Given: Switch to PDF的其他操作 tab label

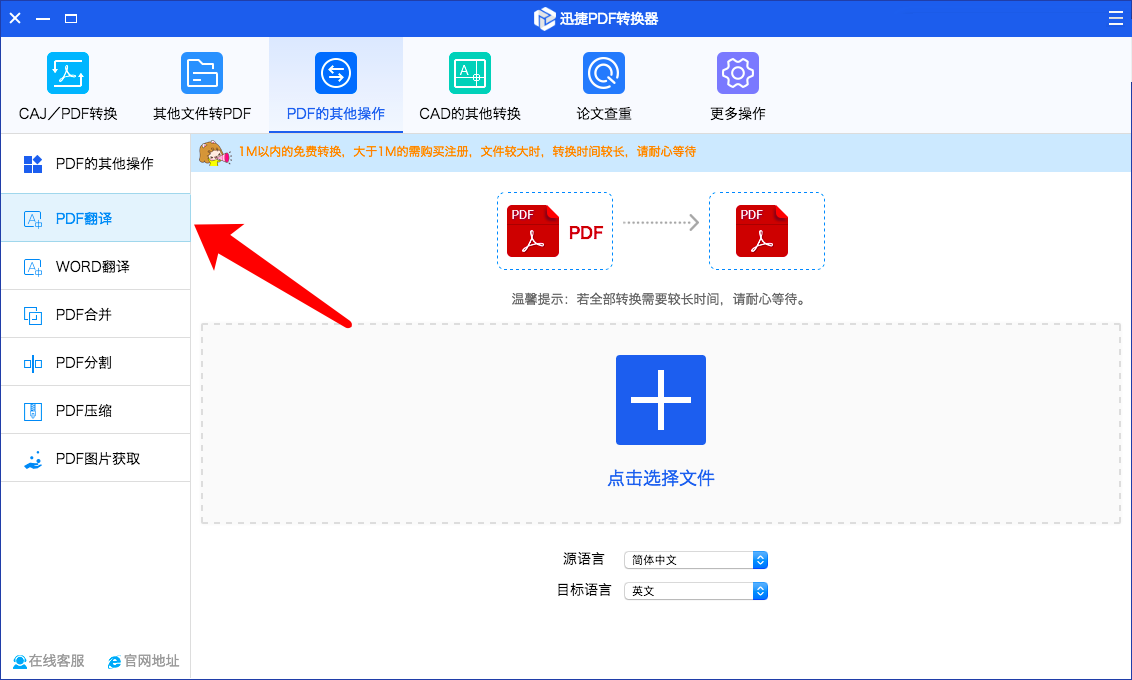Looking at the screenshot, I should [x=336, y=113].
